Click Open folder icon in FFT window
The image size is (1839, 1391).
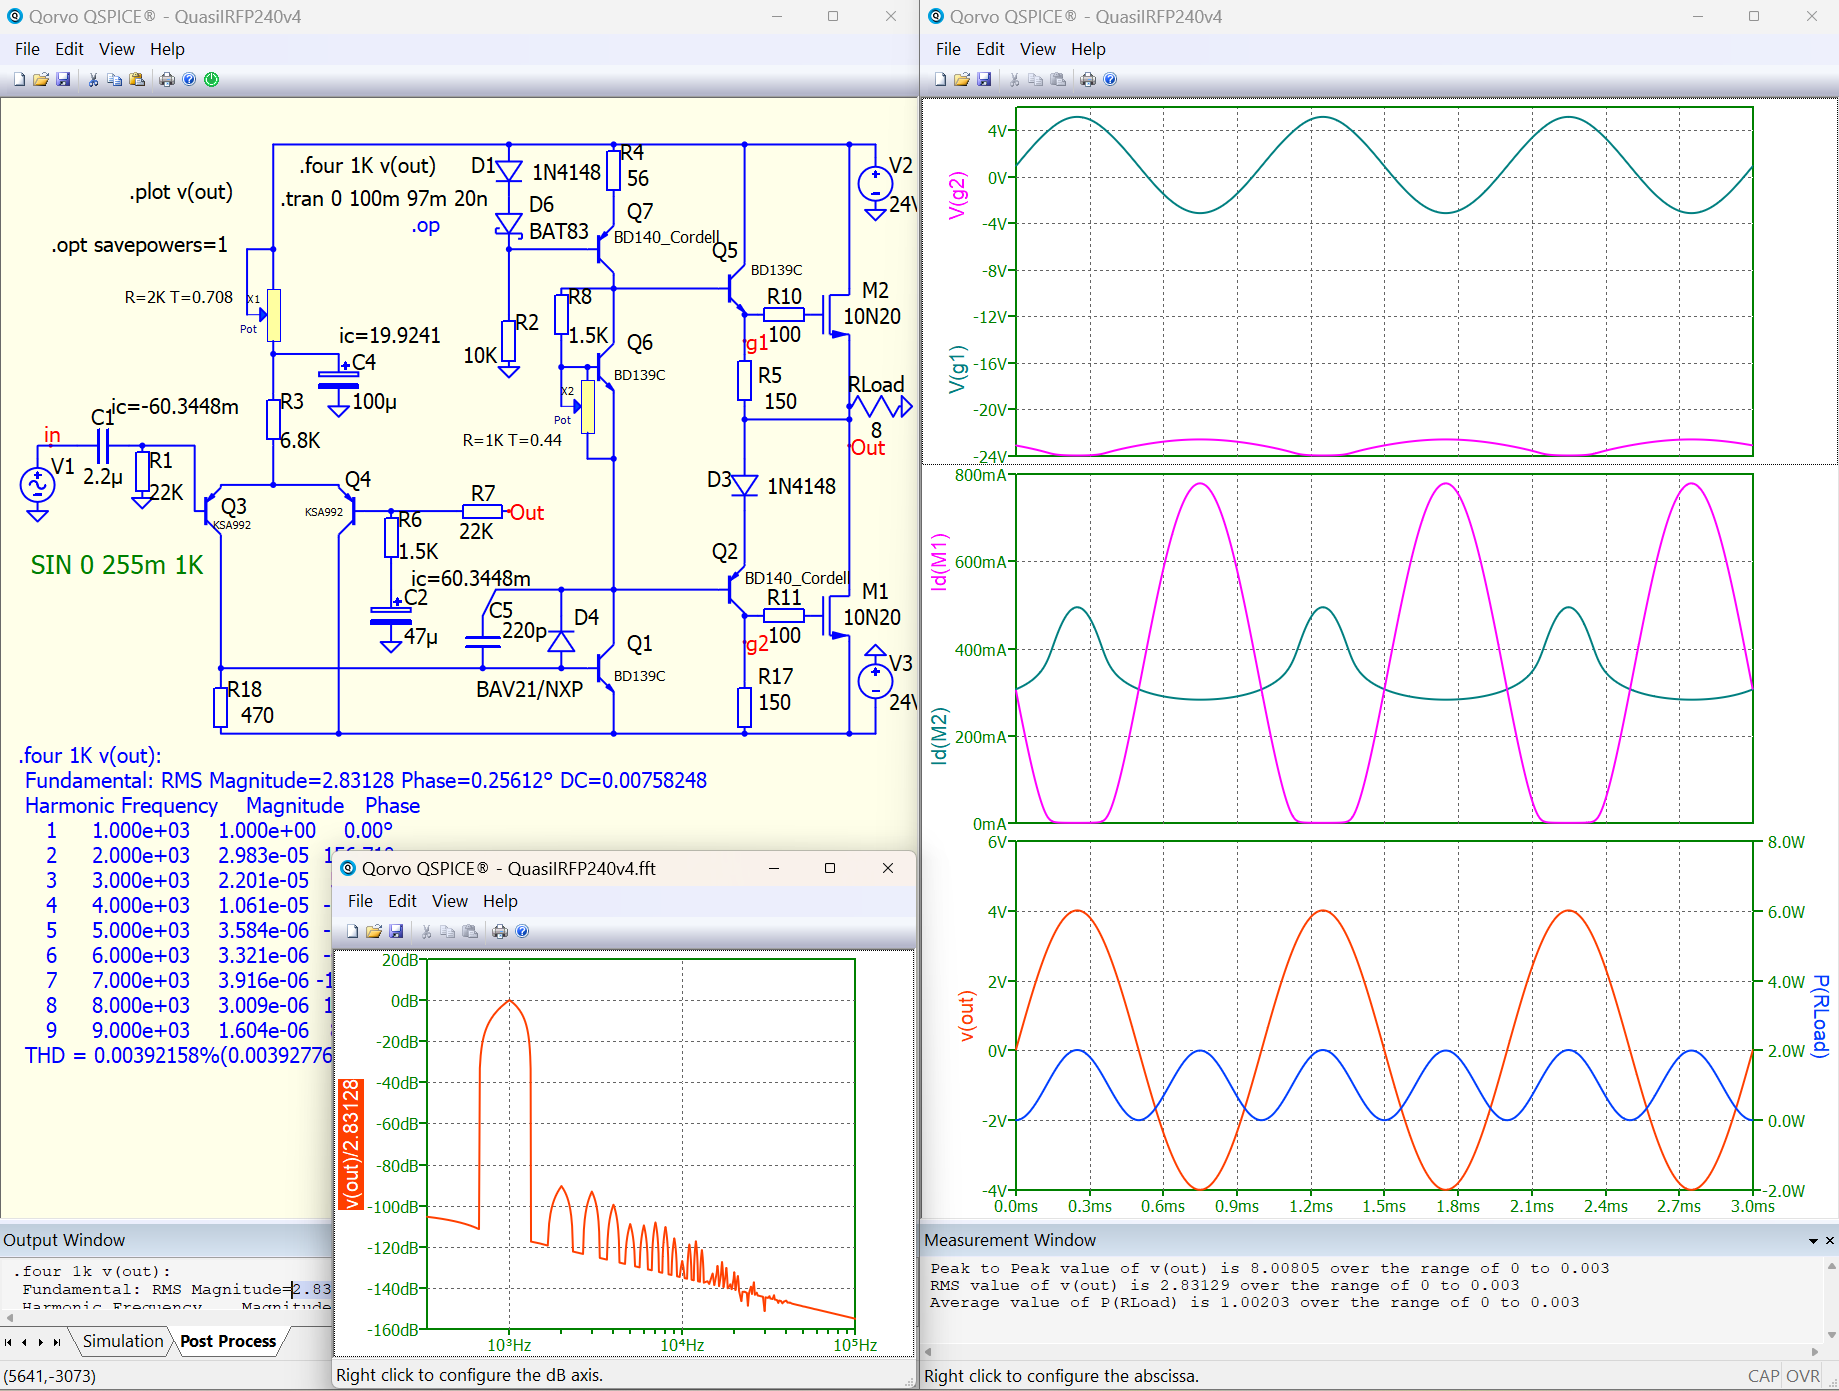[x=374, y=932]
